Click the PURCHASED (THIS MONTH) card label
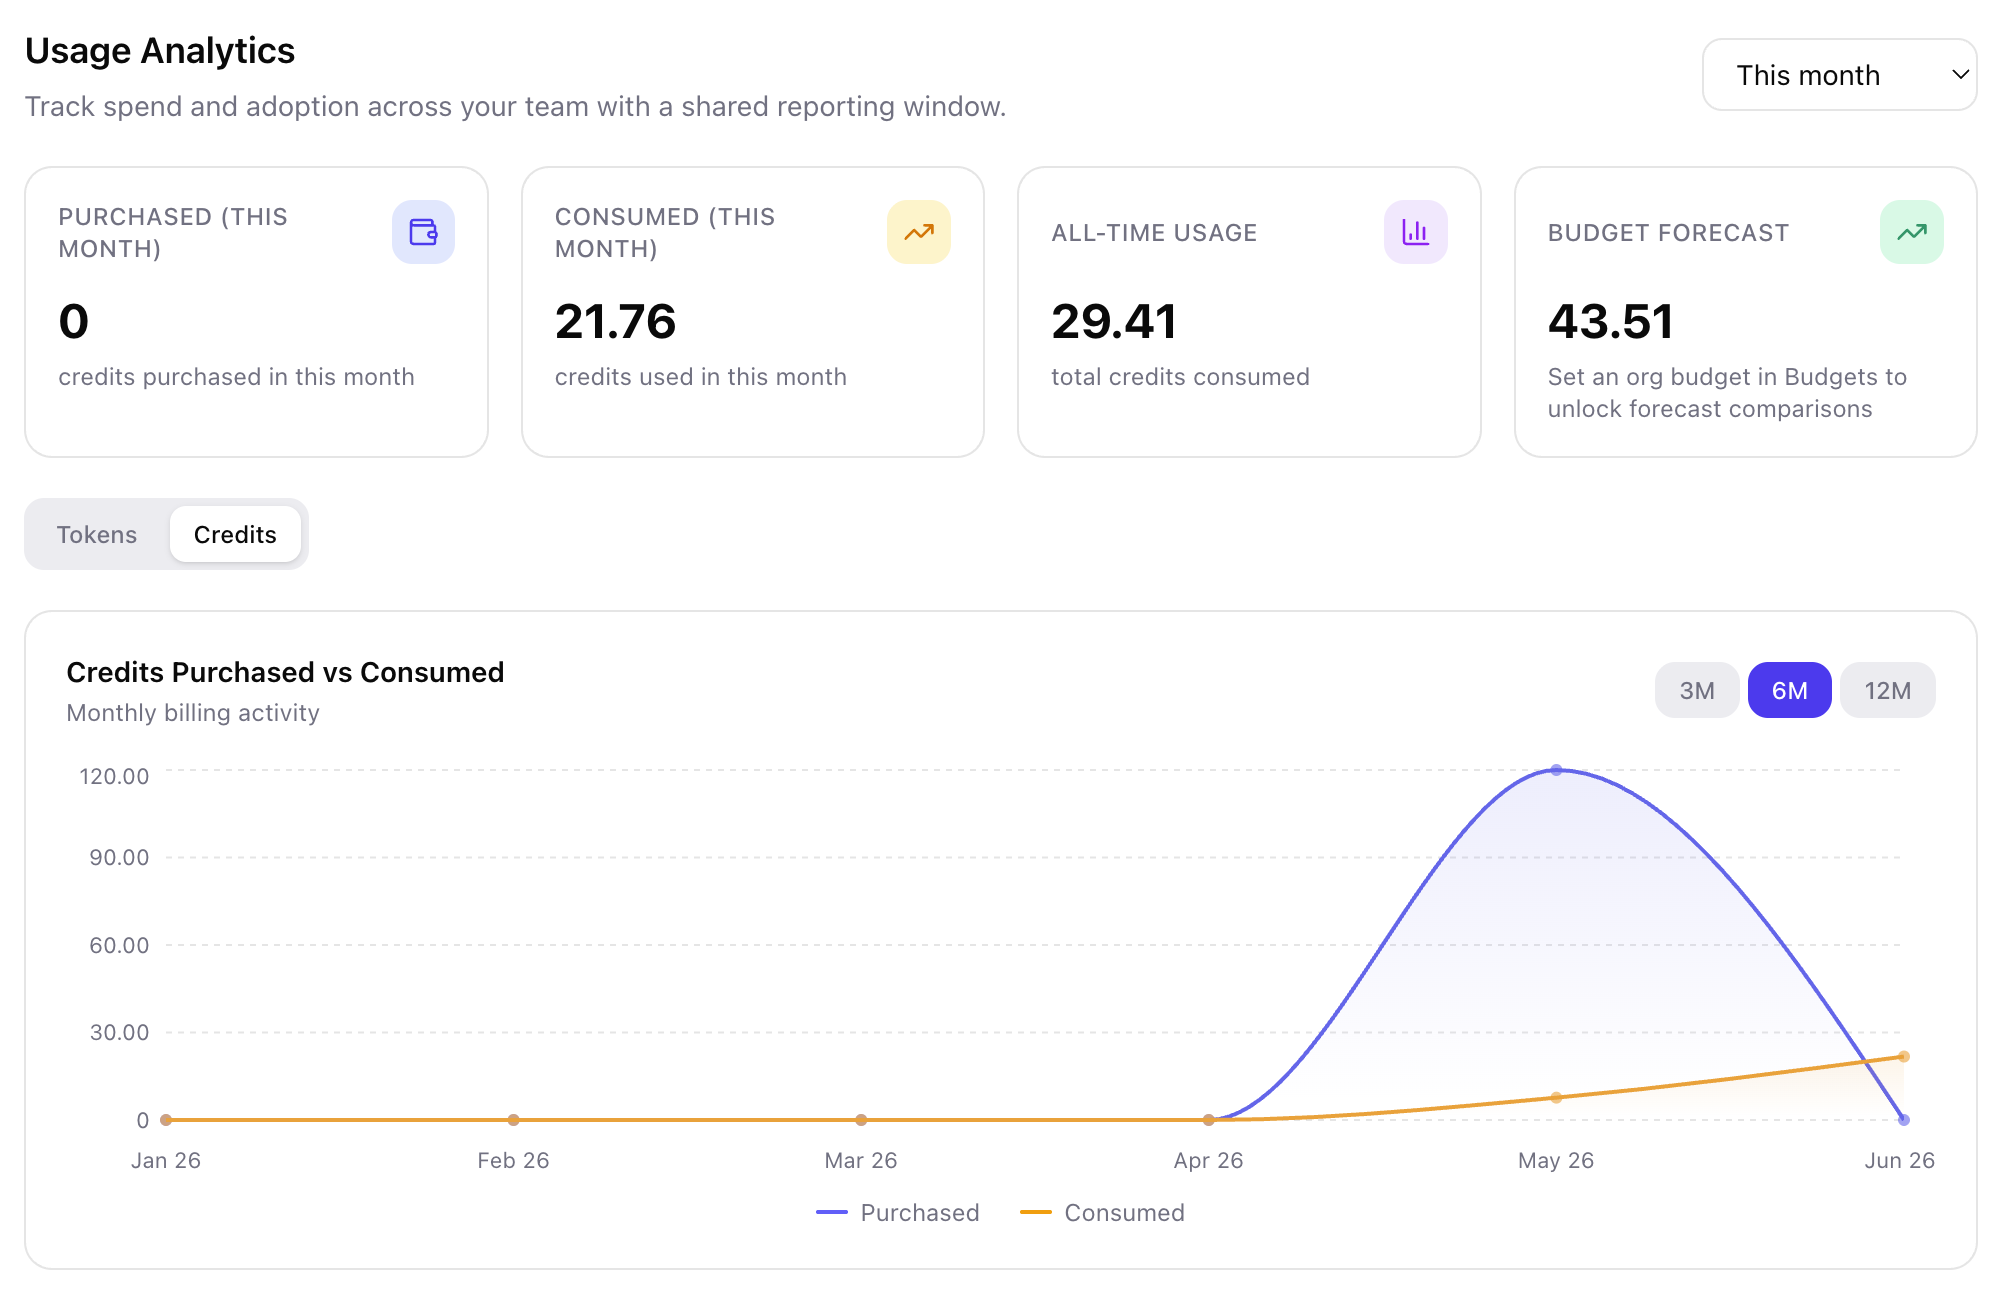Image resolution: width=2002 pixels, height=1300 pixels. 173,233
